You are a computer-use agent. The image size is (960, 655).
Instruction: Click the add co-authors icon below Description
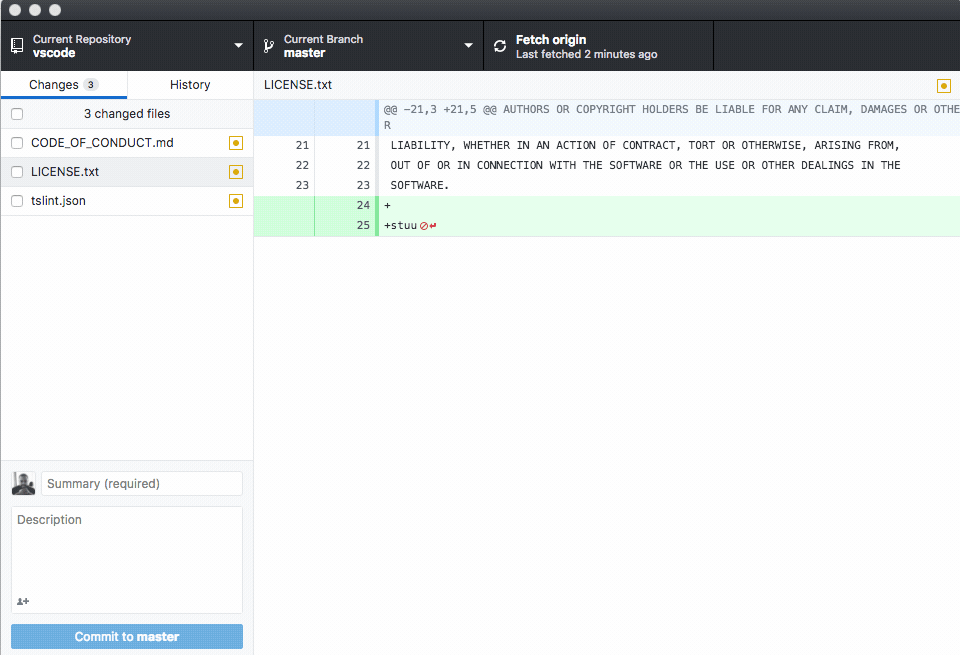[22, 601]
